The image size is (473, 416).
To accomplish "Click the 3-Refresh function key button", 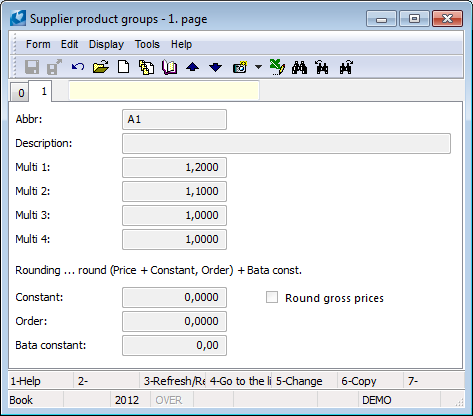I will [173, 381].
